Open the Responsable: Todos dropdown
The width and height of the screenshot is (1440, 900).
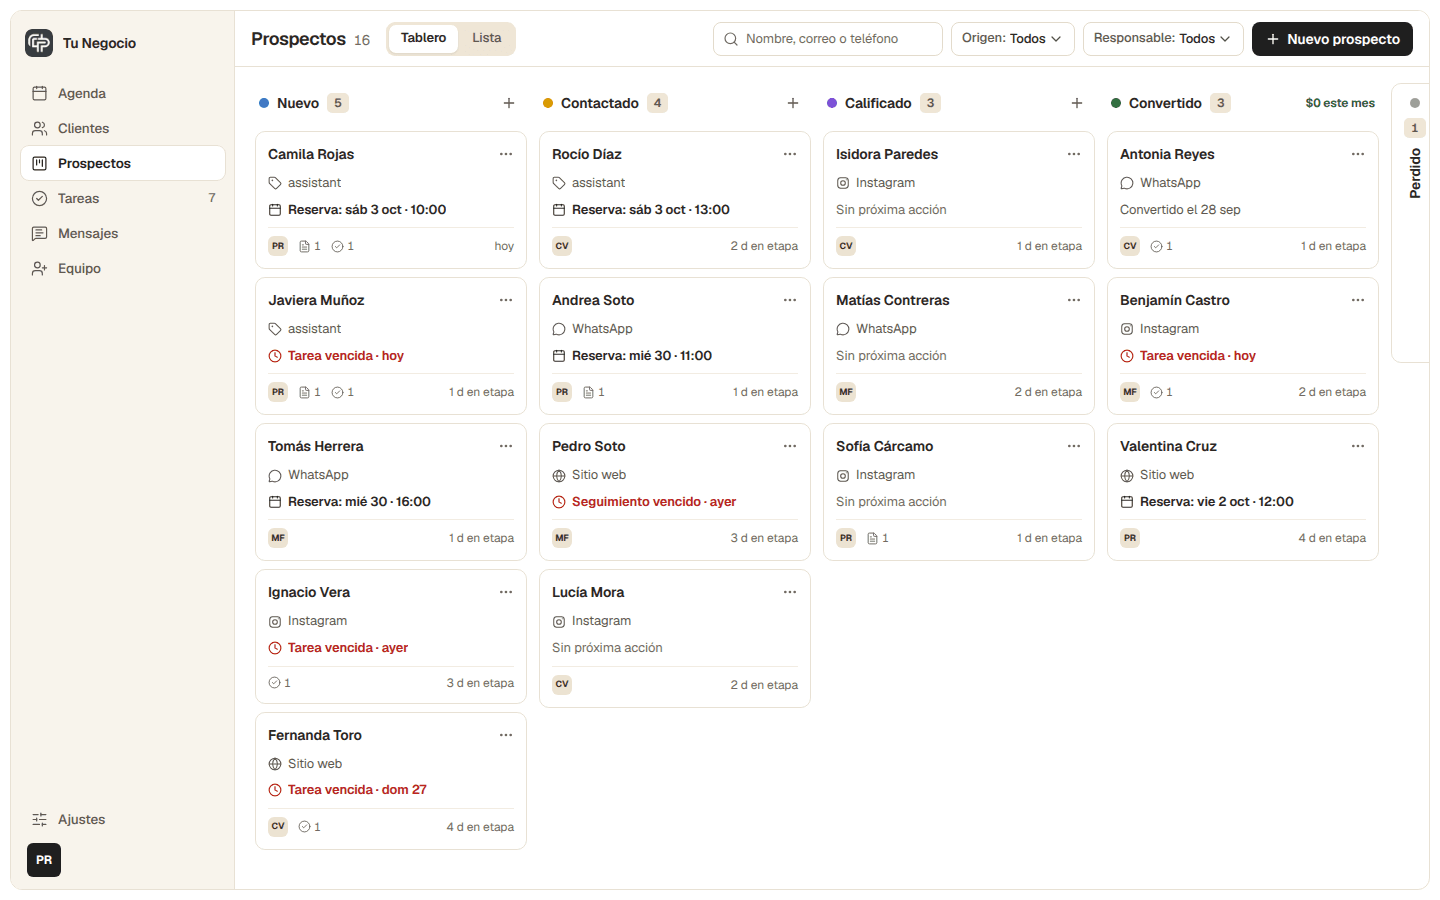[x=1163, y=39]
